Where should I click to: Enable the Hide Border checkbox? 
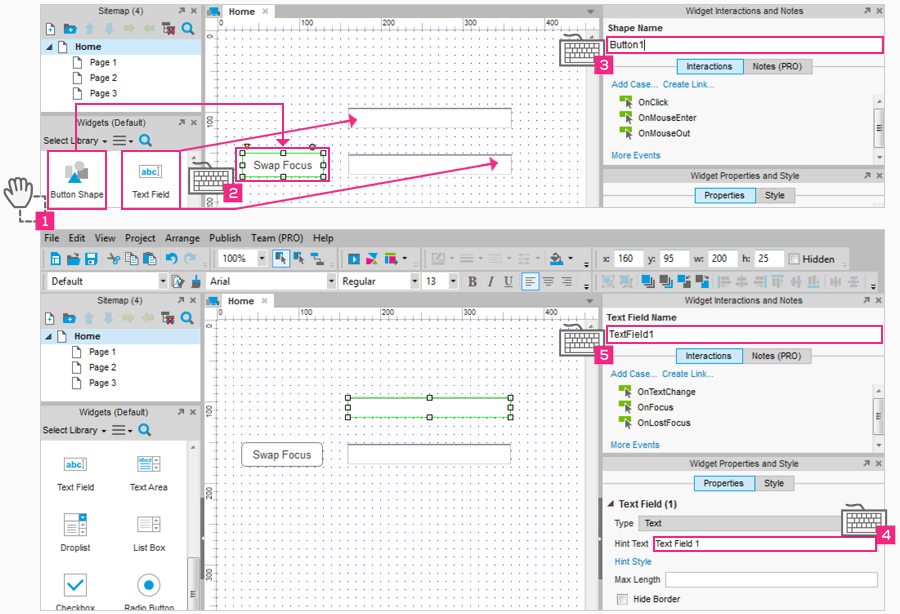(x=622, y=599)
